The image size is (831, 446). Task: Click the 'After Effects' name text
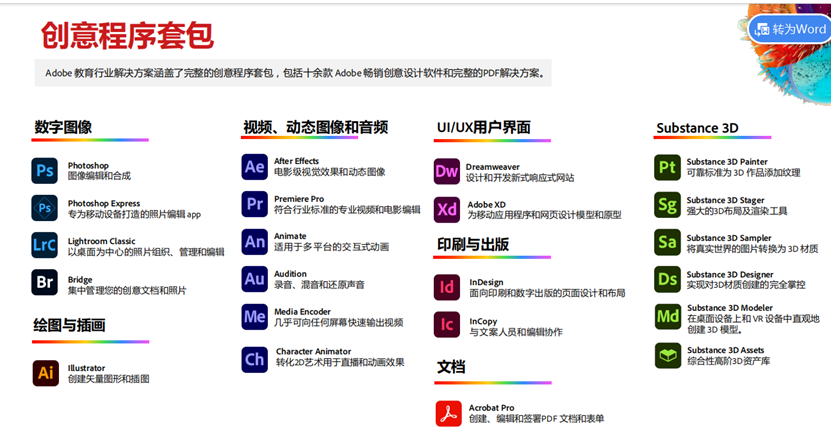[x=296, y=161]
